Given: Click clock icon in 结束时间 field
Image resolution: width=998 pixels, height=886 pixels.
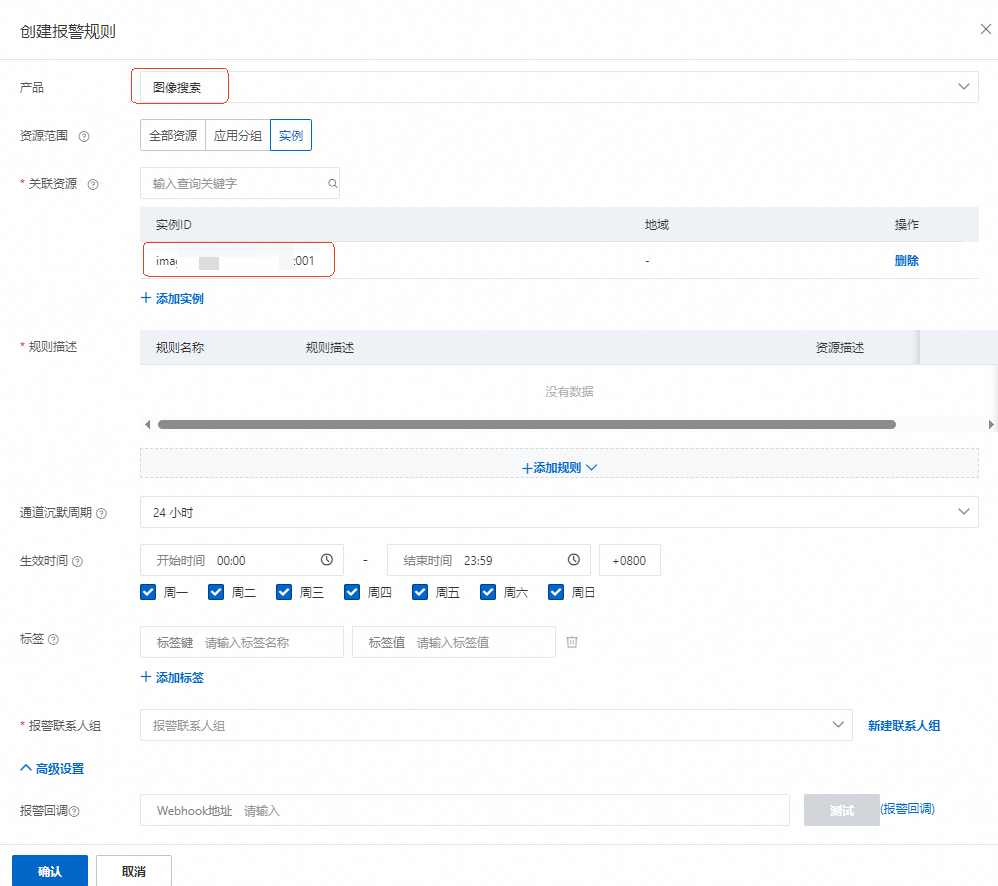Looking at the screenshot, I should click(573, 559).
